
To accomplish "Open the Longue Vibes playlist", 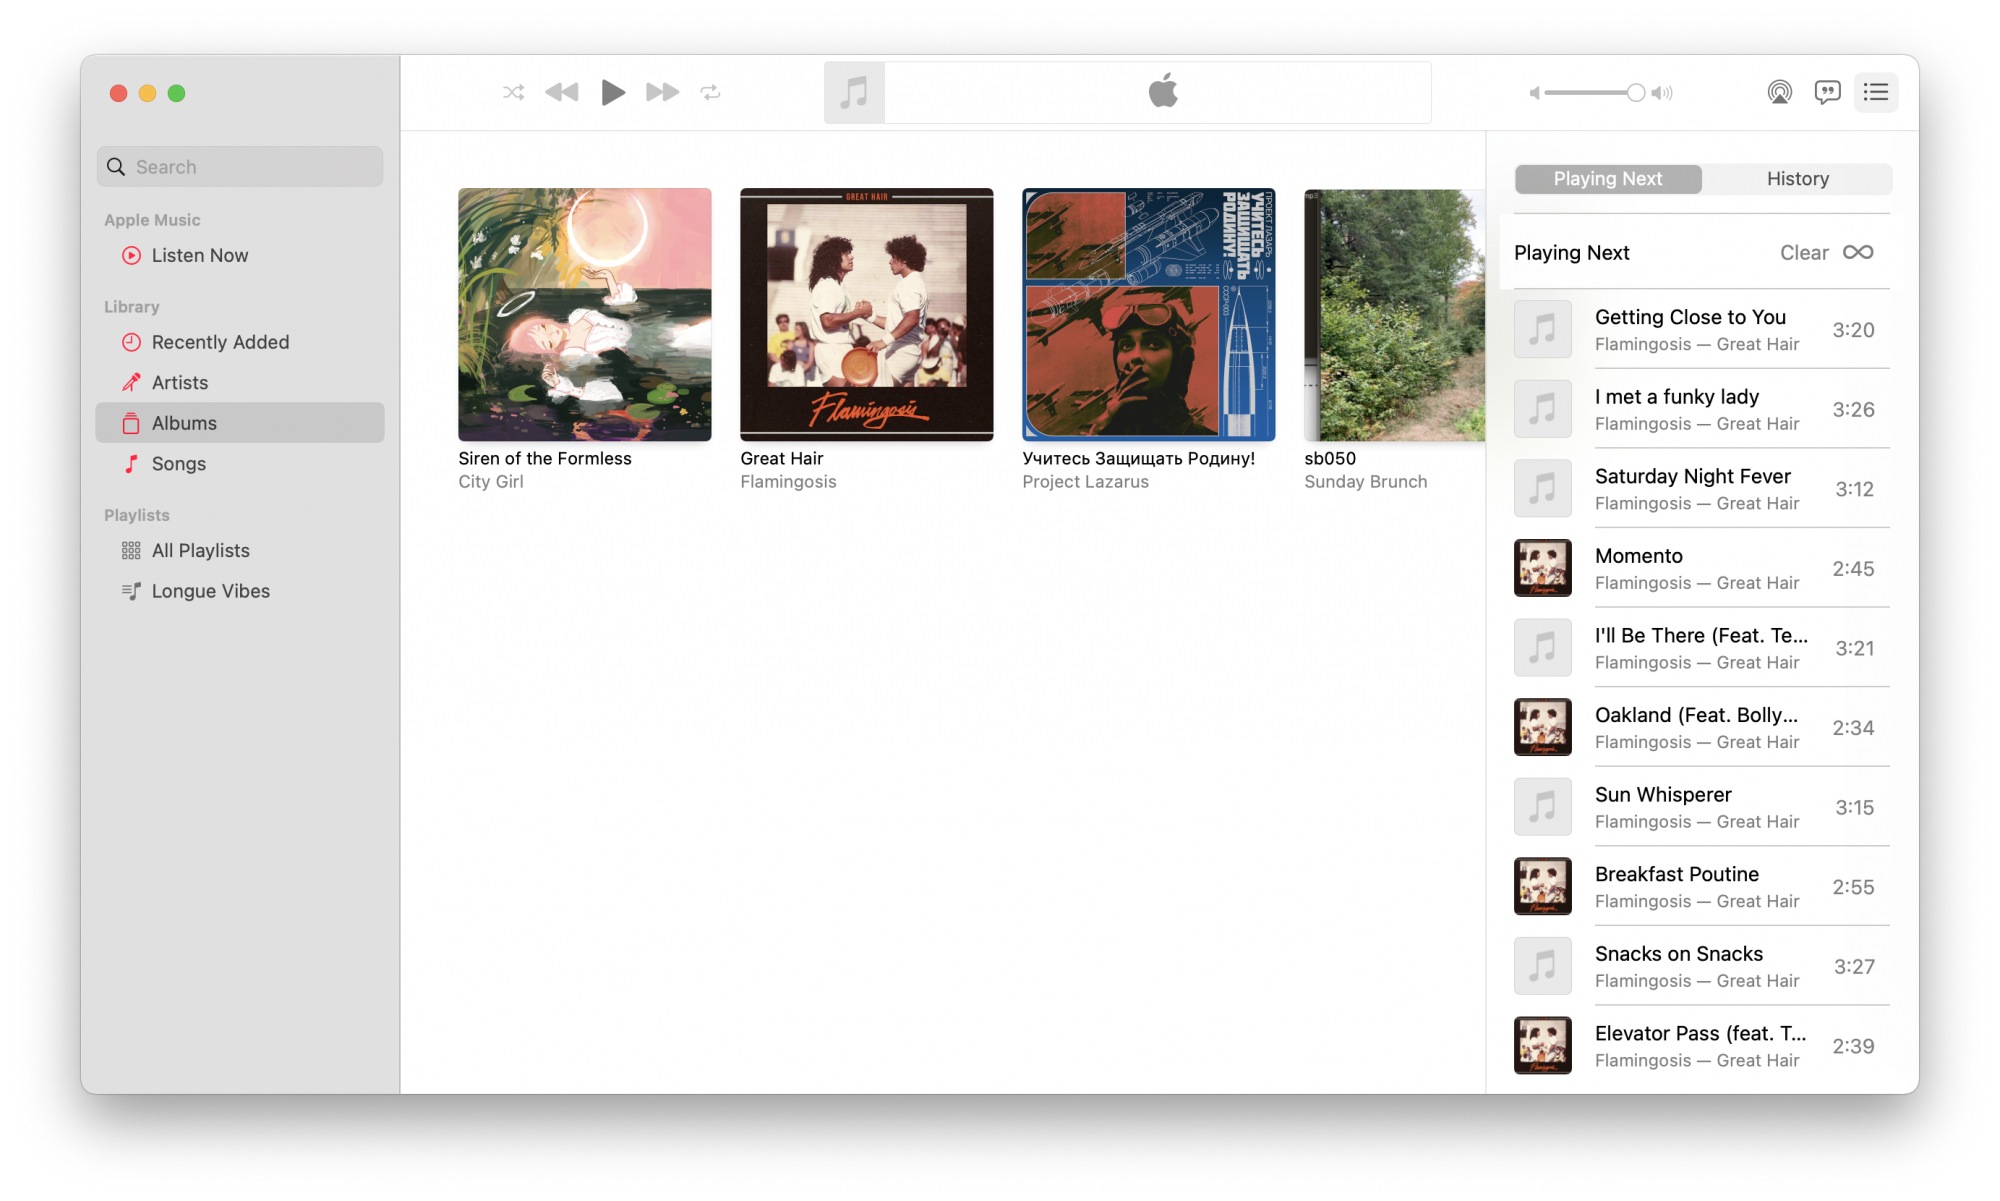I will pyautogui.click(x=240, y=591).
